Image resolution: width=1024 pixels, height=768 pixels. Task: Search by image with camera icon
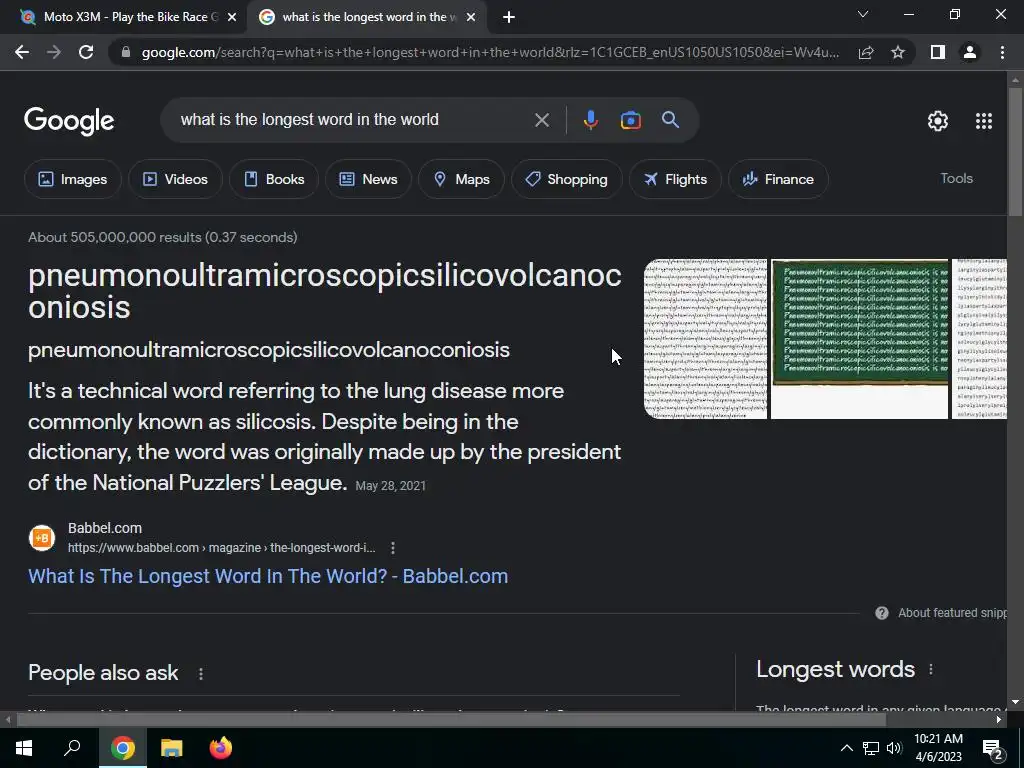(x=630, y=120)
